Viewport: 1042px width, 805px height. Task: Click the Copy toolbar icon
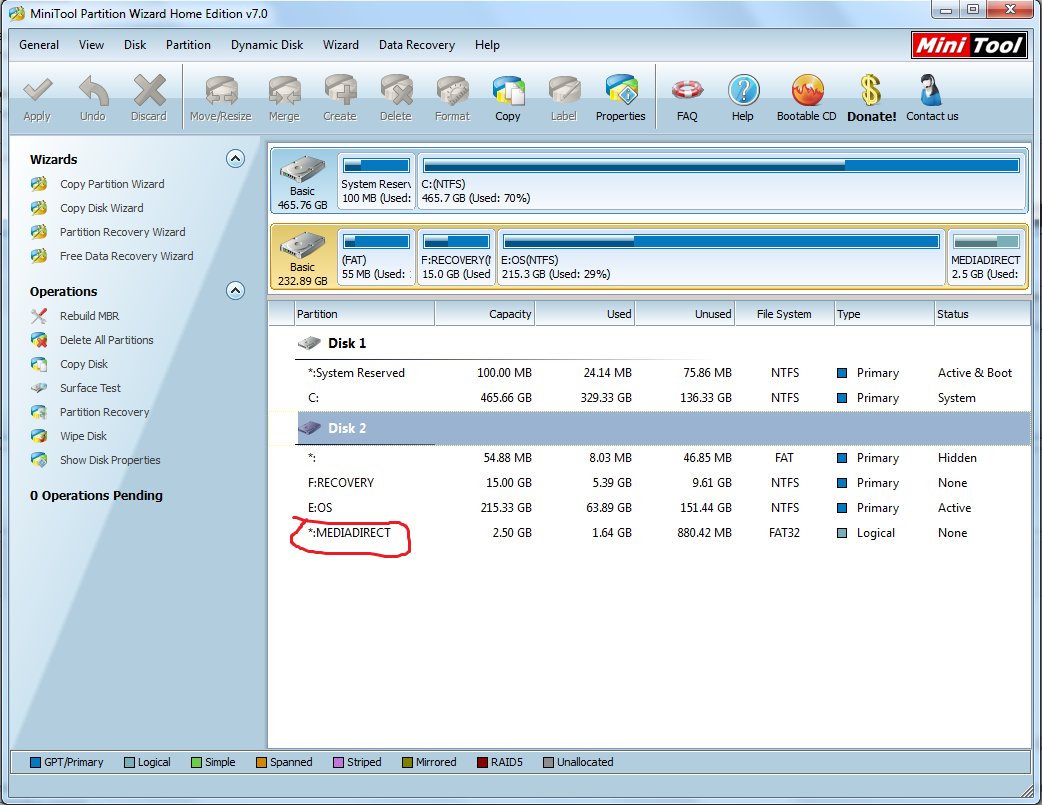[508, 98]
